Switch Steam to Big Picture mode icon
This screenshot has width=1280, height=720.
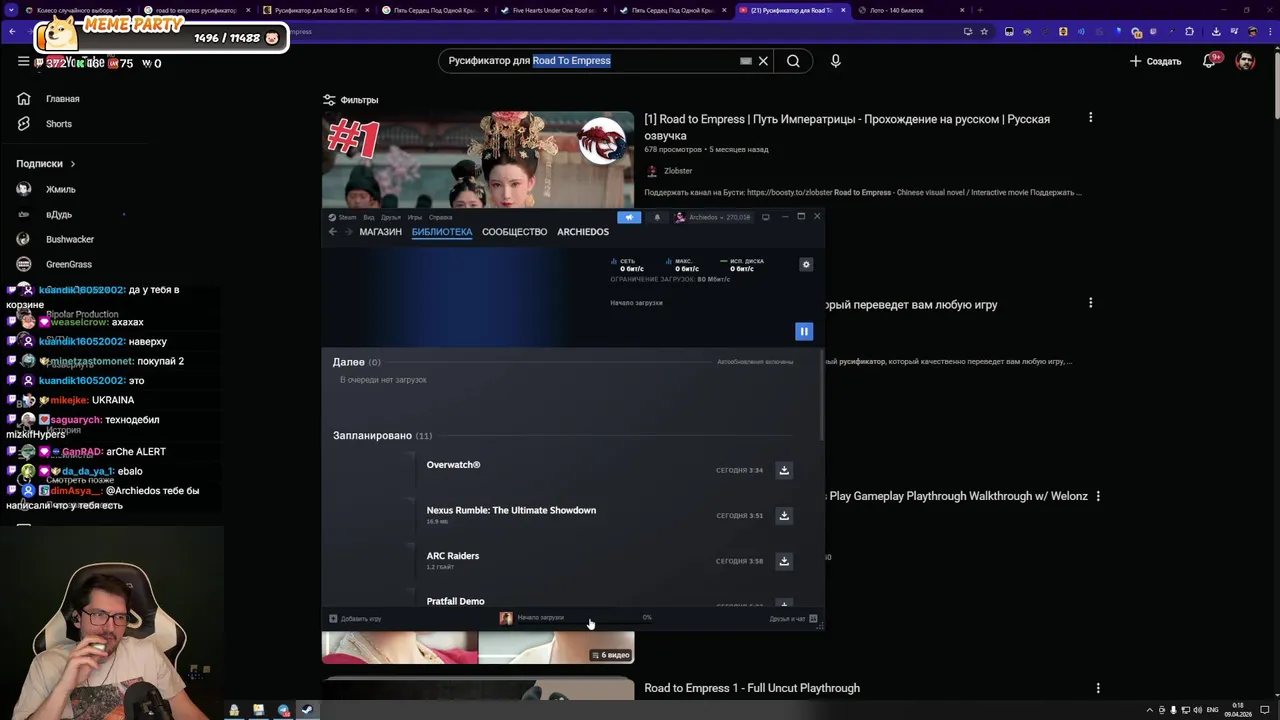point(765,217)
